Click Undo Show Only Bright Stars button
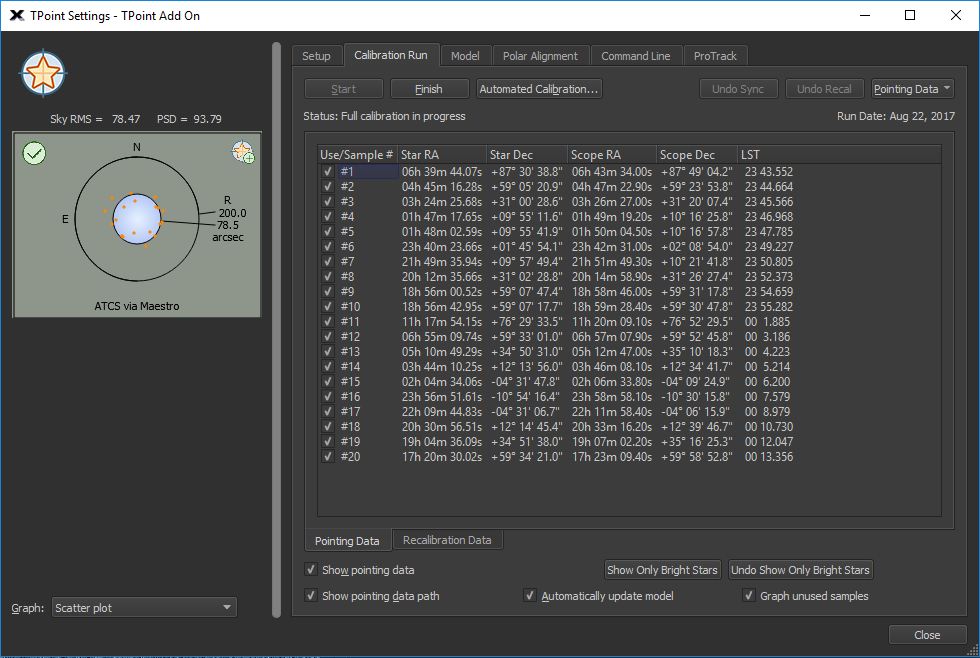980x658 pixels. tap(801, 570)
